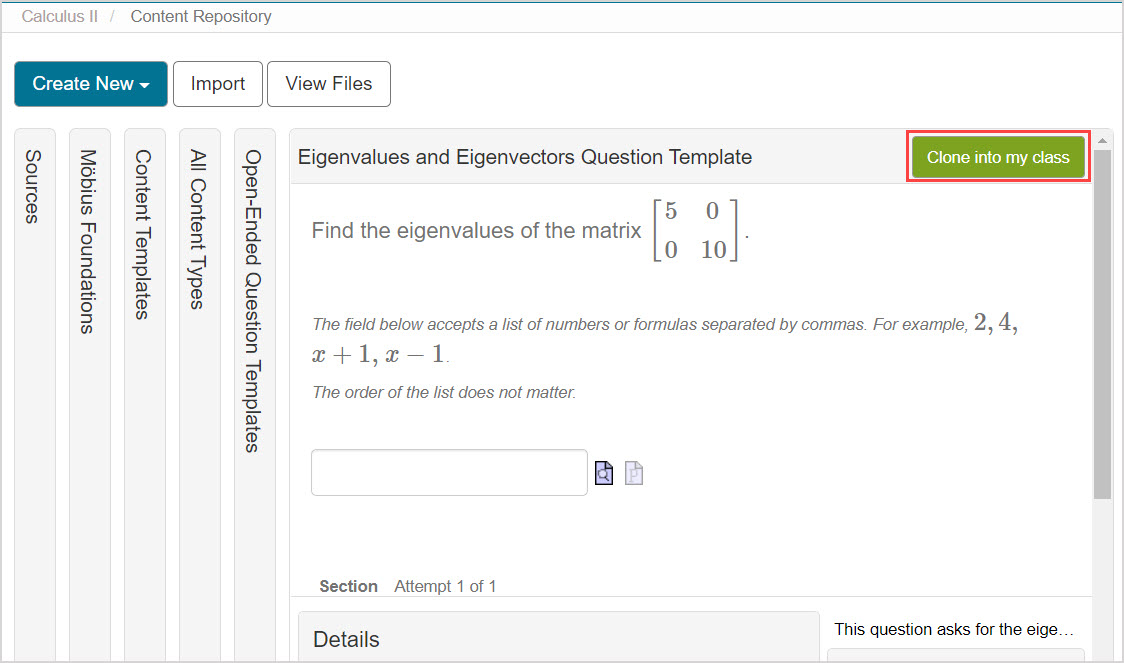Go to Calculus II breadcrumb
The image size is (1124, 663).
60,17
